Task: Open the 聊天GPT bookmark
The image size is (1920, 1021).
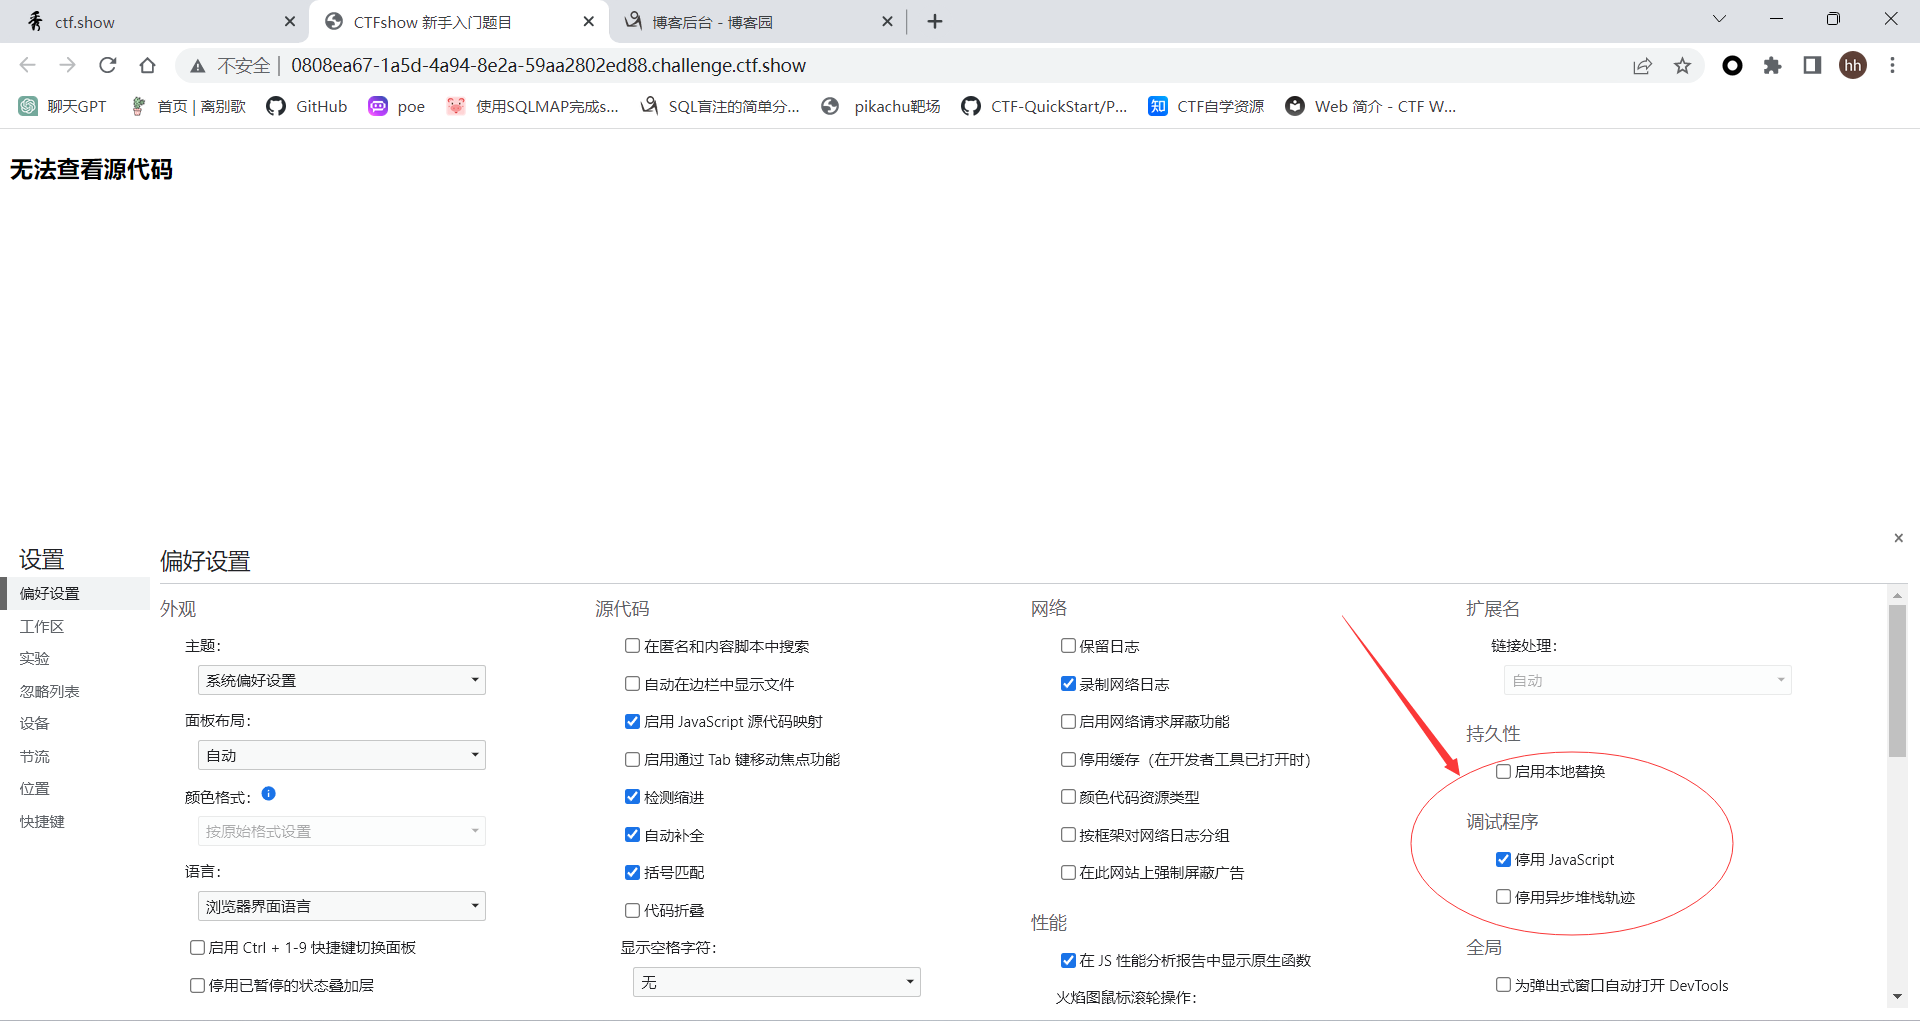Action: point(62,106)
